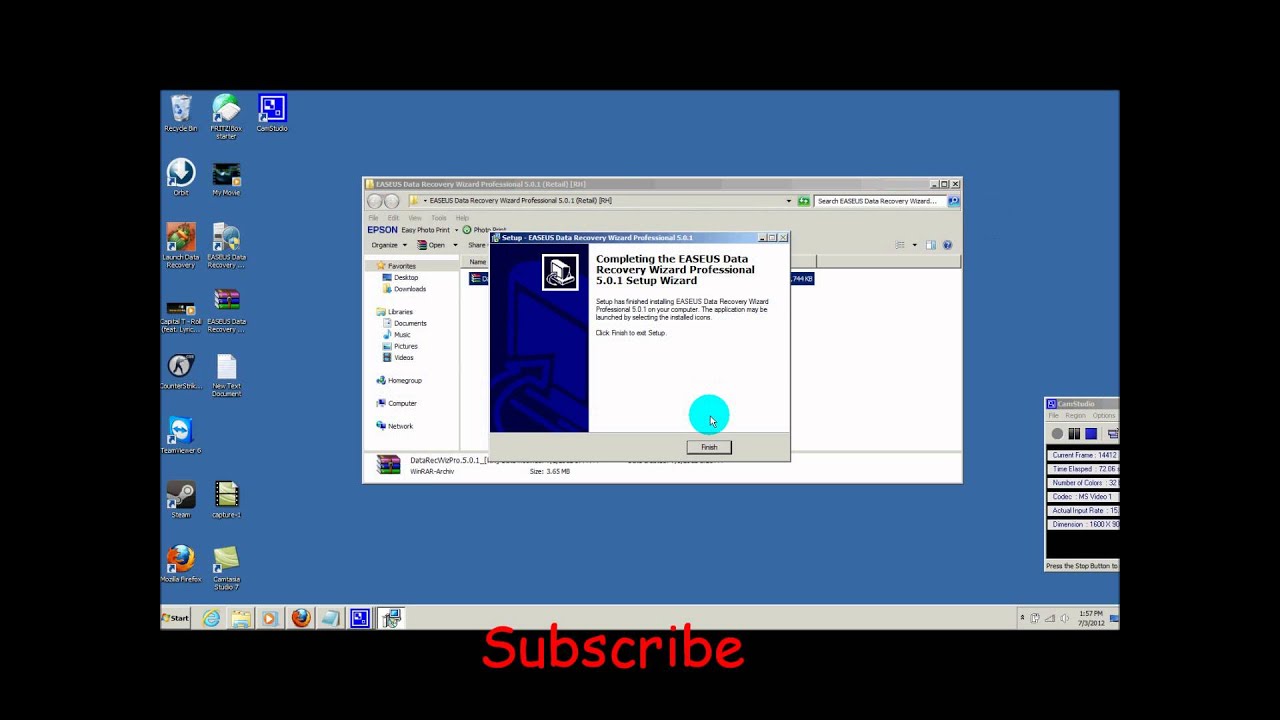The height and width of the screenshot is (720, 1280).
Task: Expand the address bar history dropdown
Action: (x=788, y=201)
